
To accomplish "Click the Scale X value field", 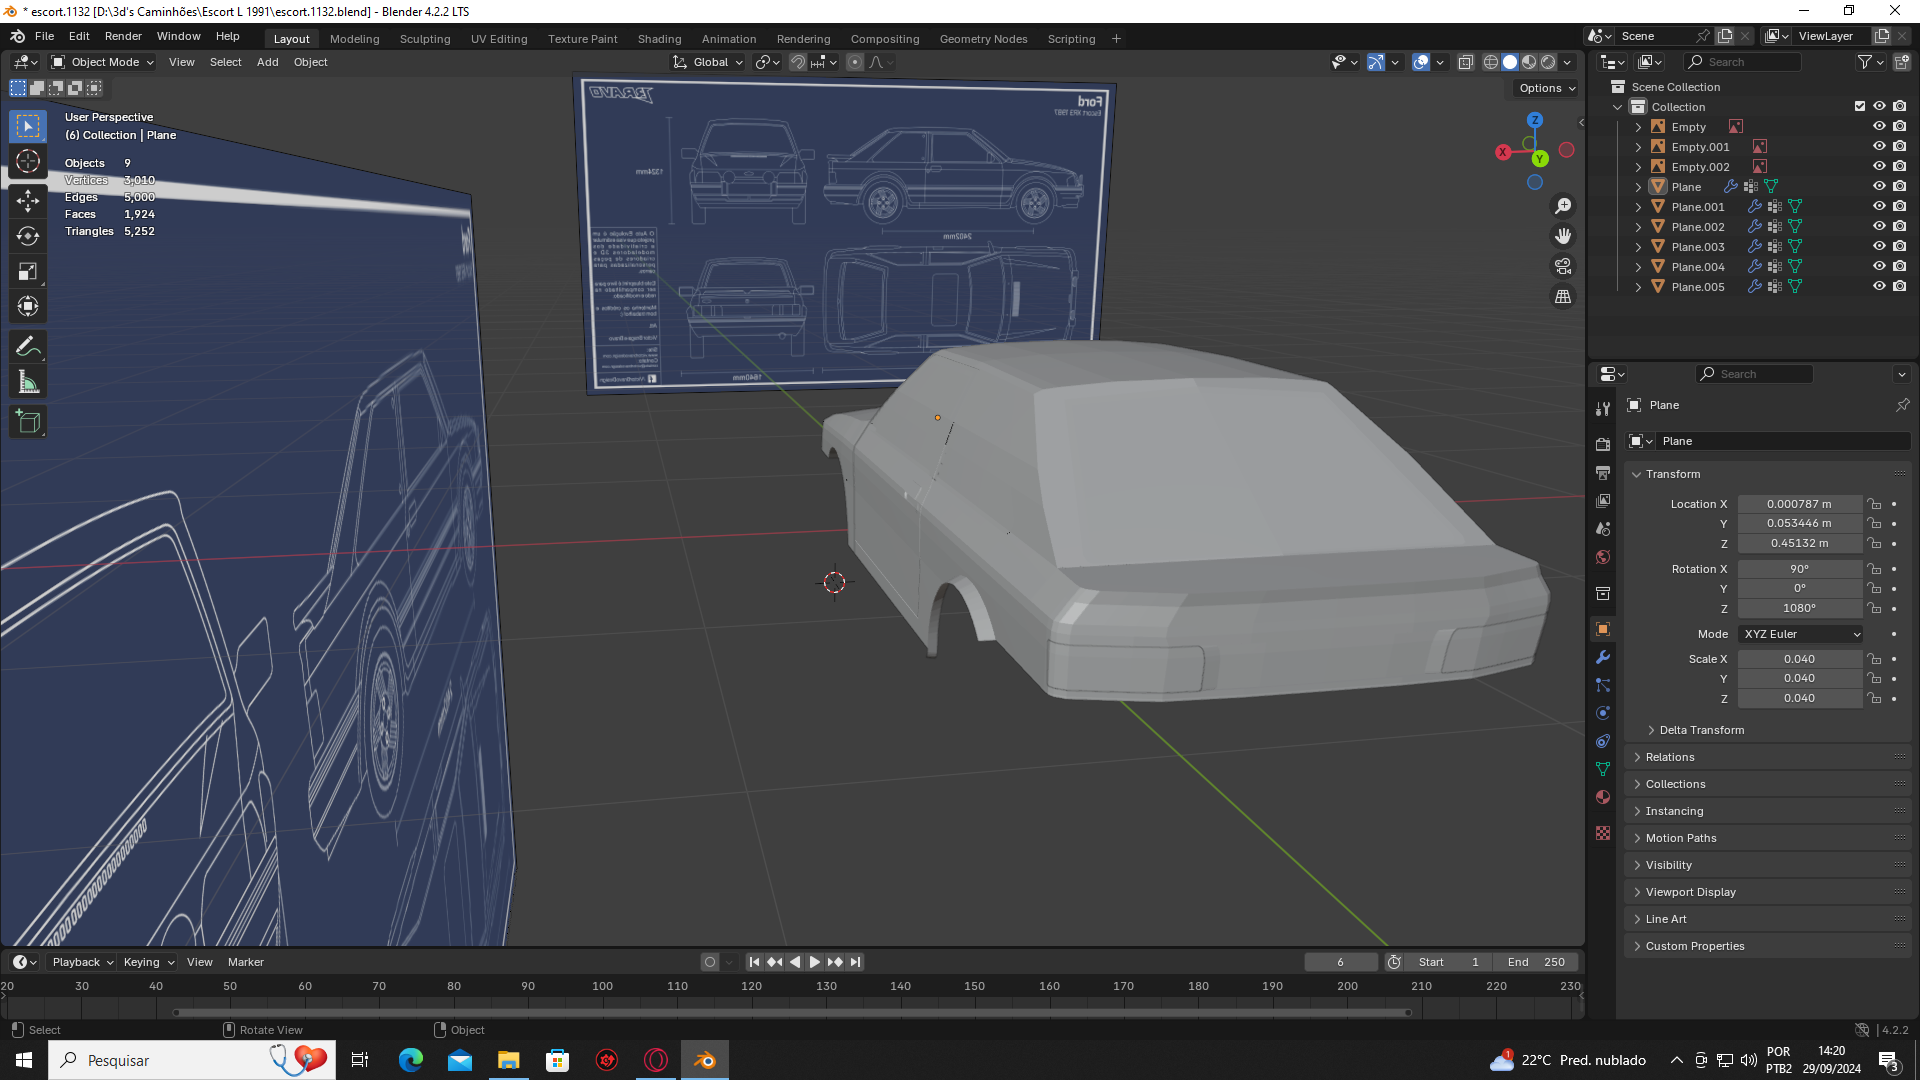I will [1798, 659].
